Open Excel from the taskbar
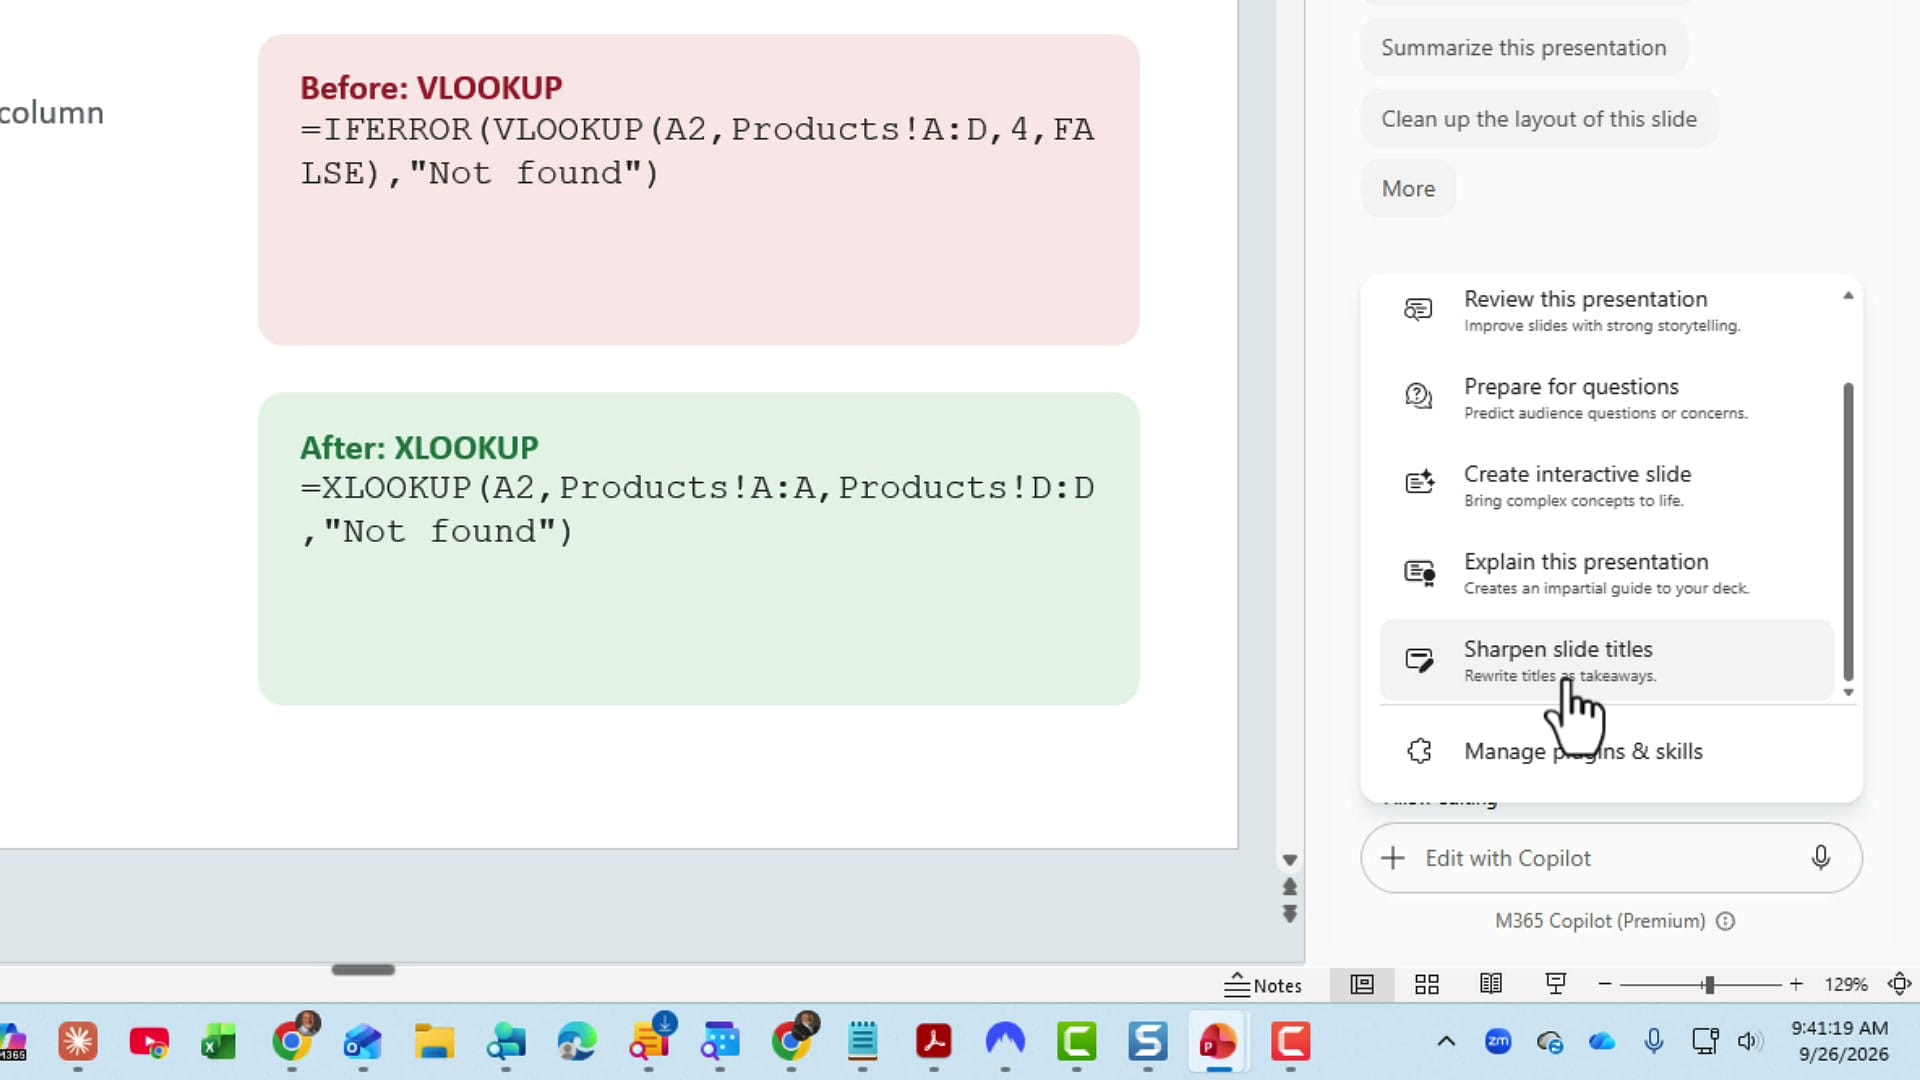 pos(219,1042)
